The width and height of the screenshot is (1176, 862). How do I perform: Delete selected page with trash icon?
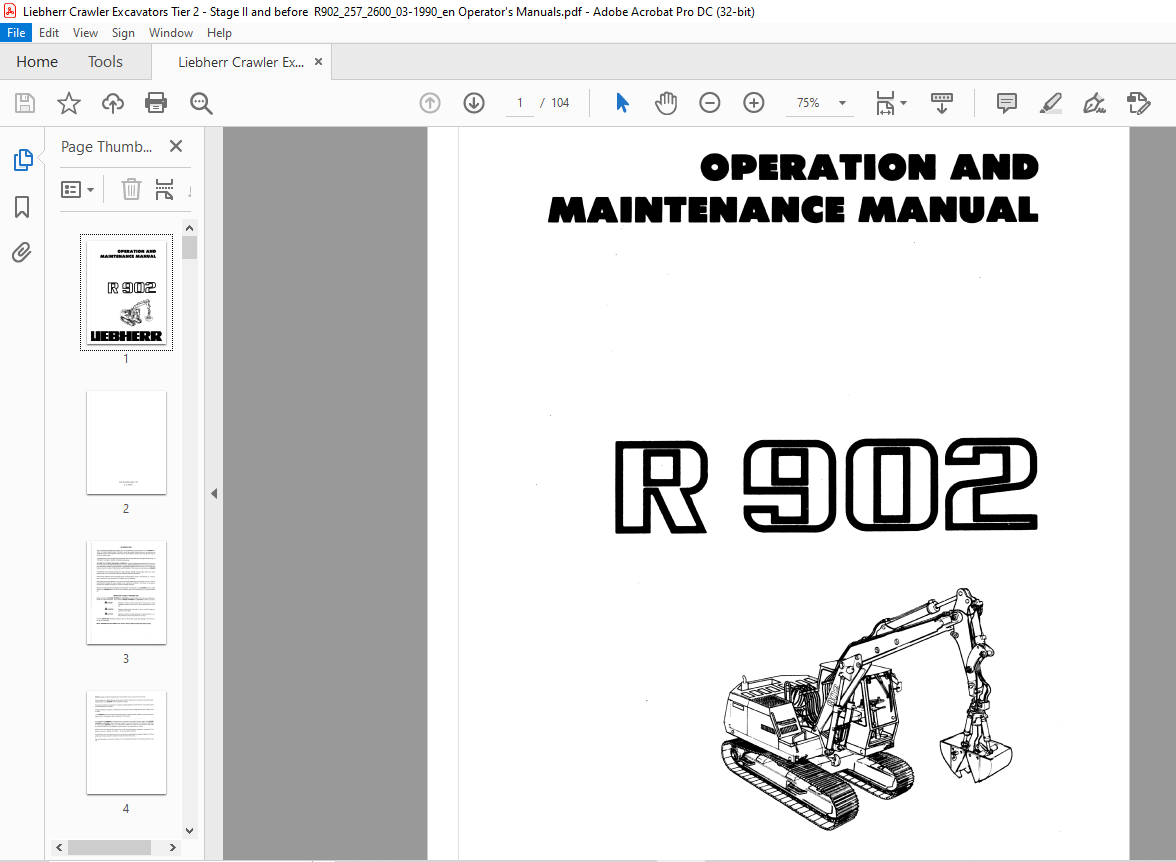click(131, 189)
